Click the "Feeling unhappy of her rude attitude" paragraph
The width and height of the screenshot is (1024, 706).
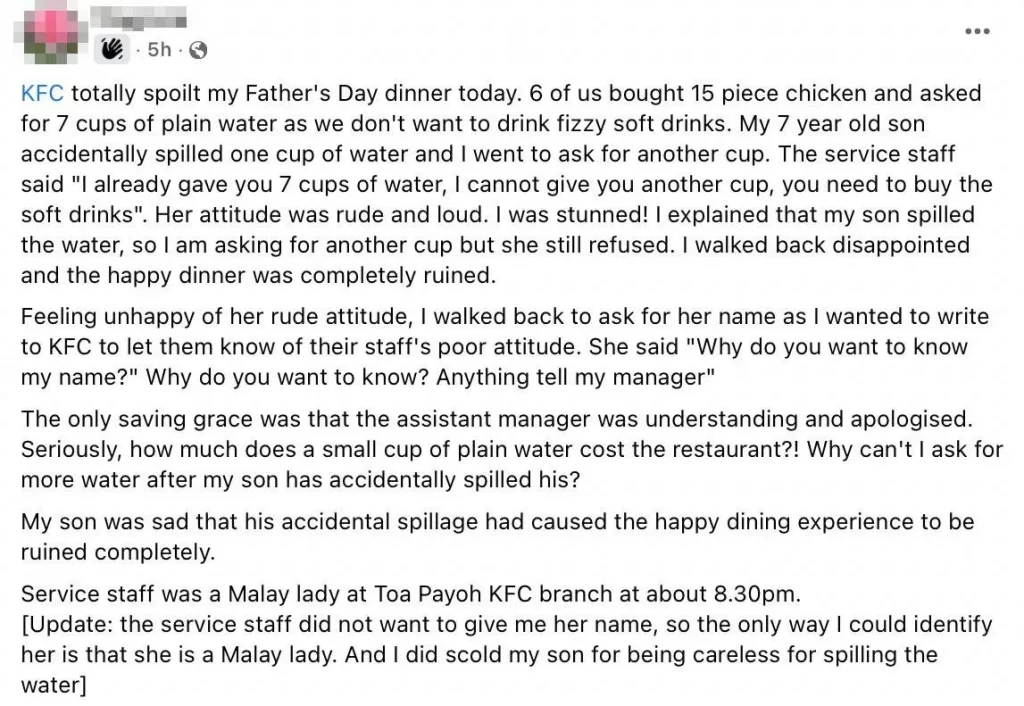pos(505,347)
